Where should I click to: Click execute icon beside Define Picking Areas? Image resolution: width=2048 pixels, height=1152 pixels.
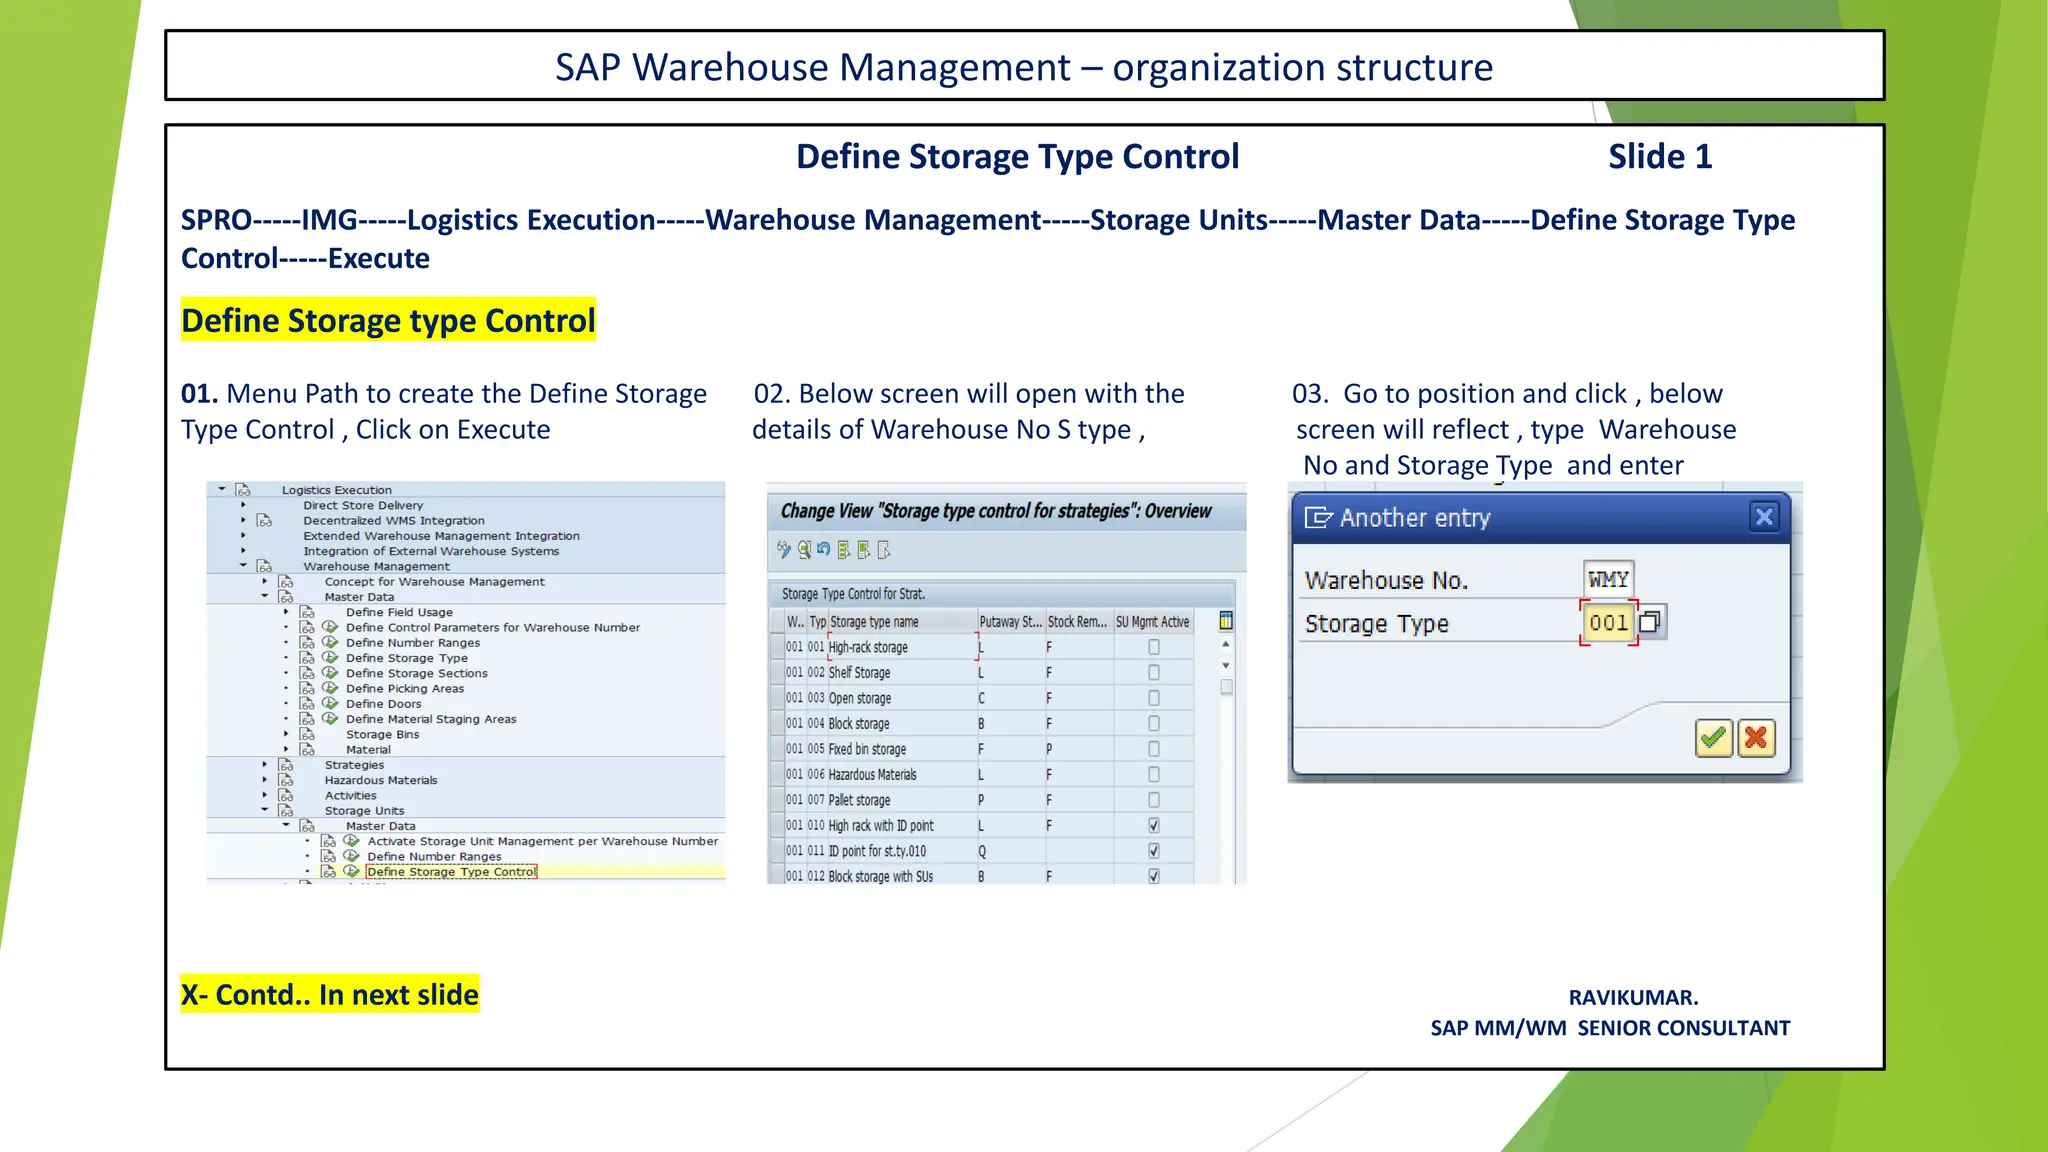[x=330, y=688]
